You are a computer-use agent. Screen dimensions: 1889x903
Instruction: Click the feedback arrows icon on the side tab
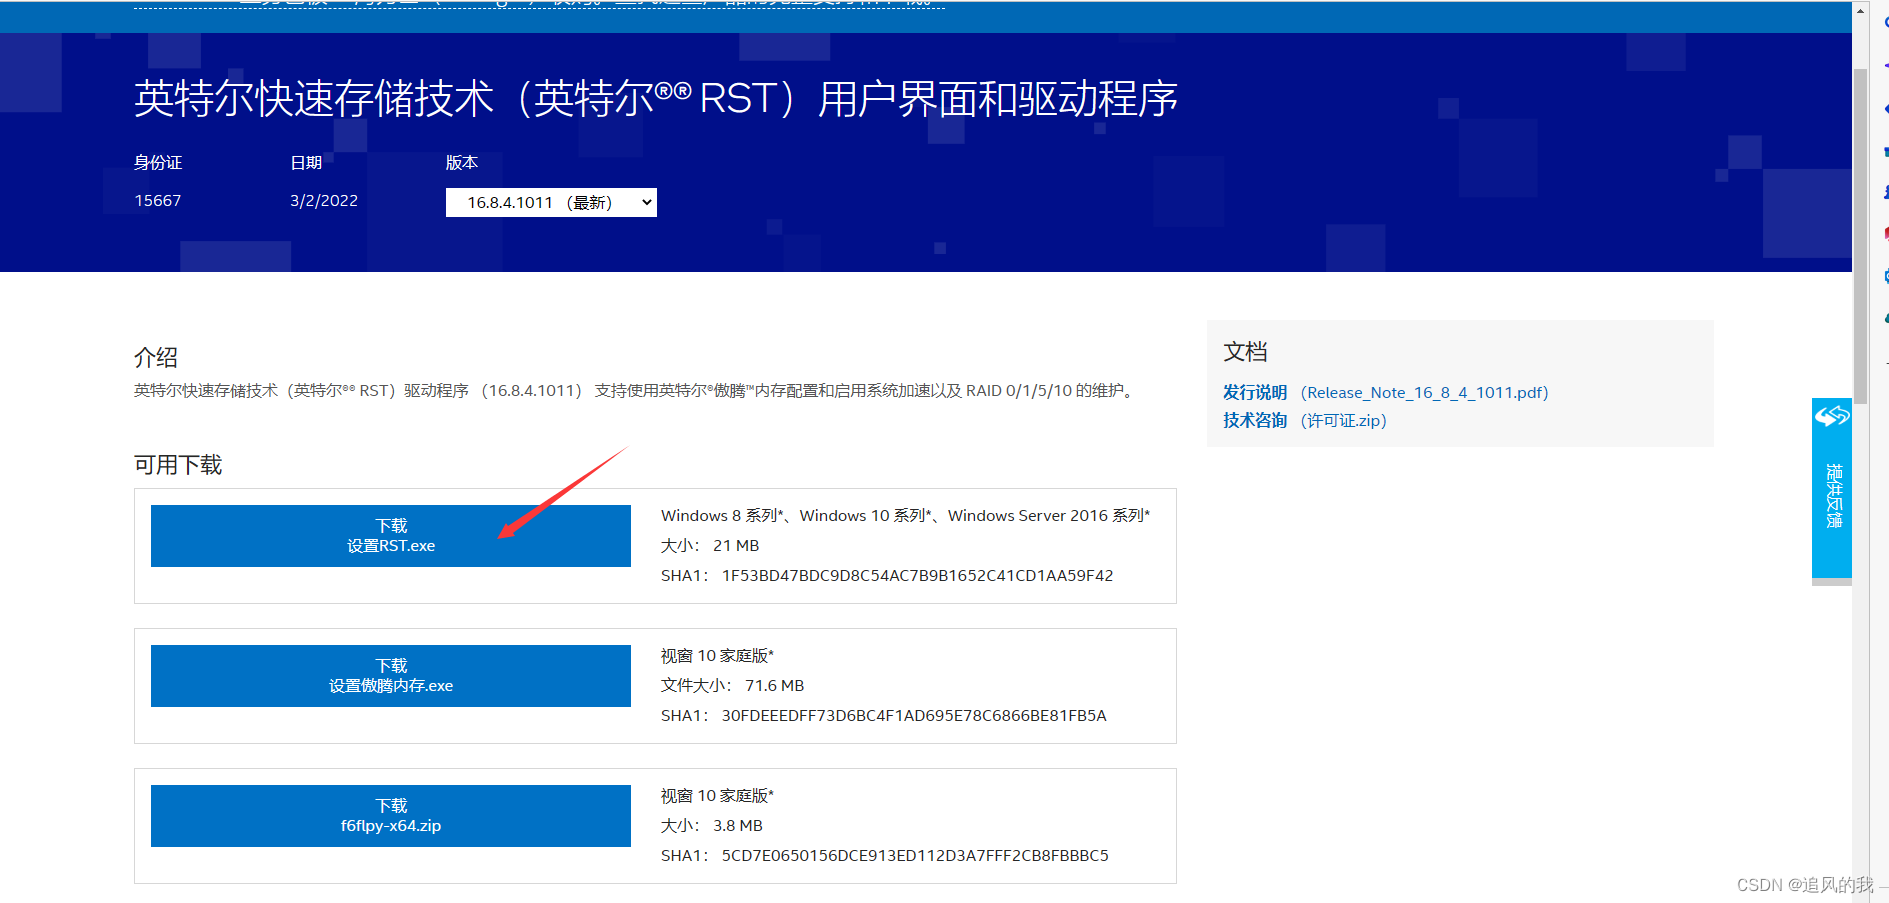click(x=1832, y=415)
